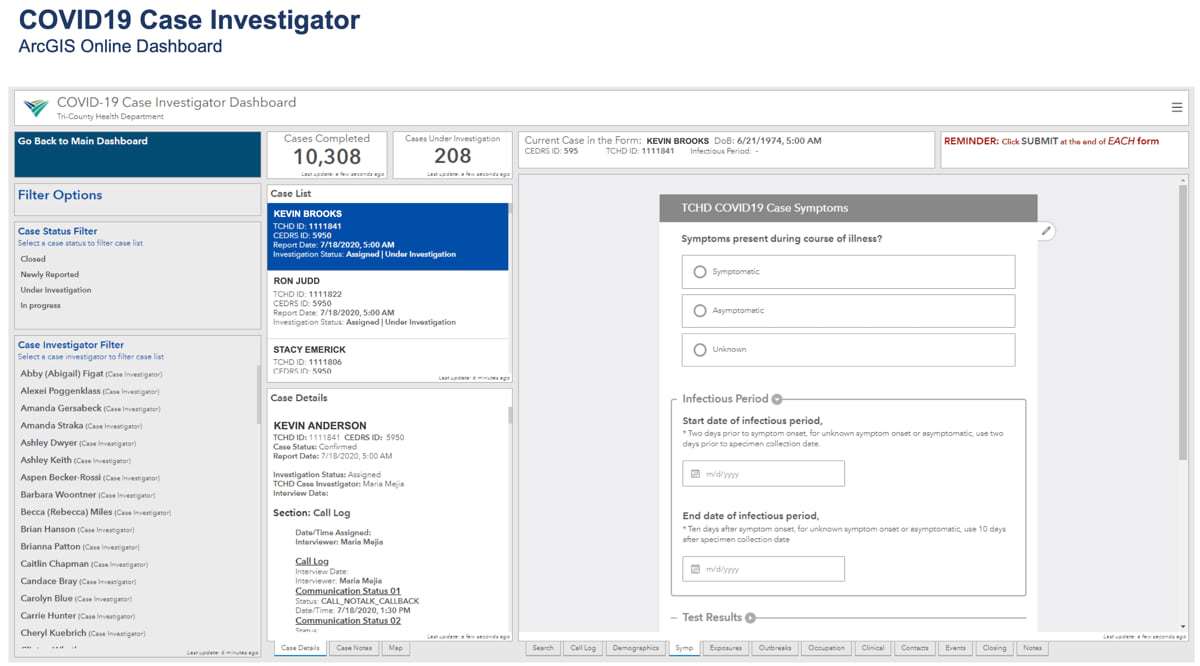Screen dimensions: 1200x666
Task: Open the Clinical tab
Action: pos(873,648)
